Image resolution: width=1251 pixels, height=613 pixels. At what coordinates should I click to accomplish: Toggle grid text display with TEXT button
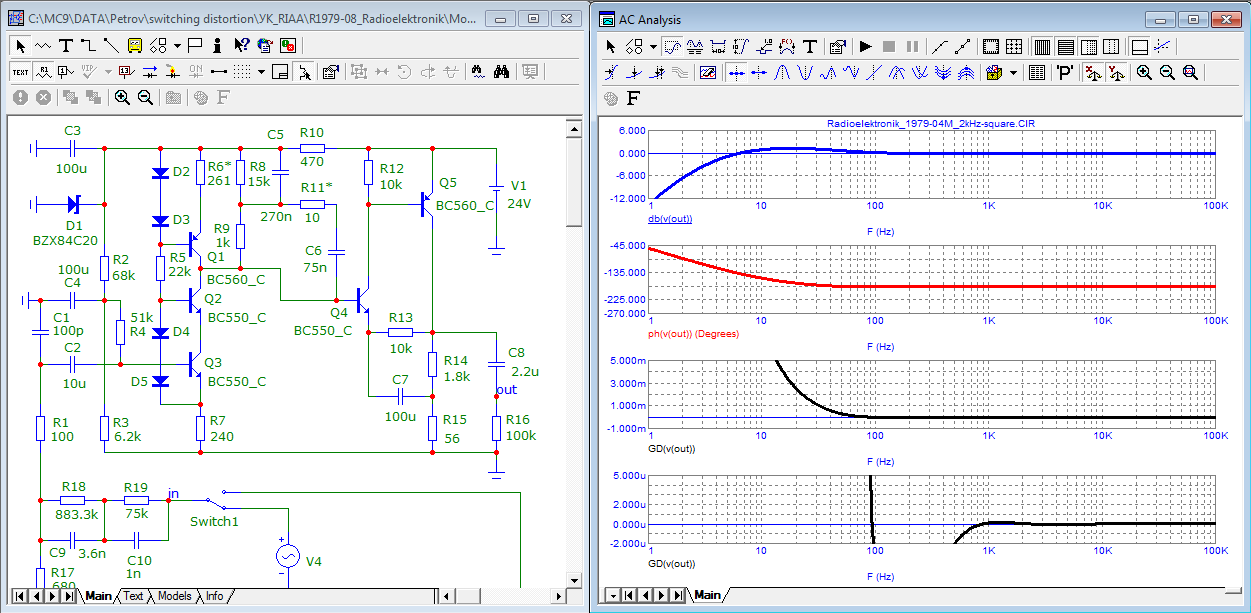coord(20,71)
